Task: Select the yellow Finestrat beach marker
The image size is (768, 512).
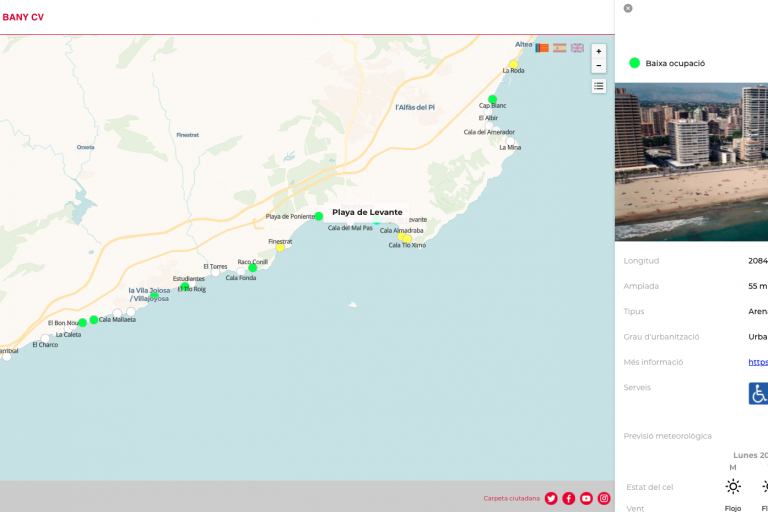Action: tap(280, 247)
